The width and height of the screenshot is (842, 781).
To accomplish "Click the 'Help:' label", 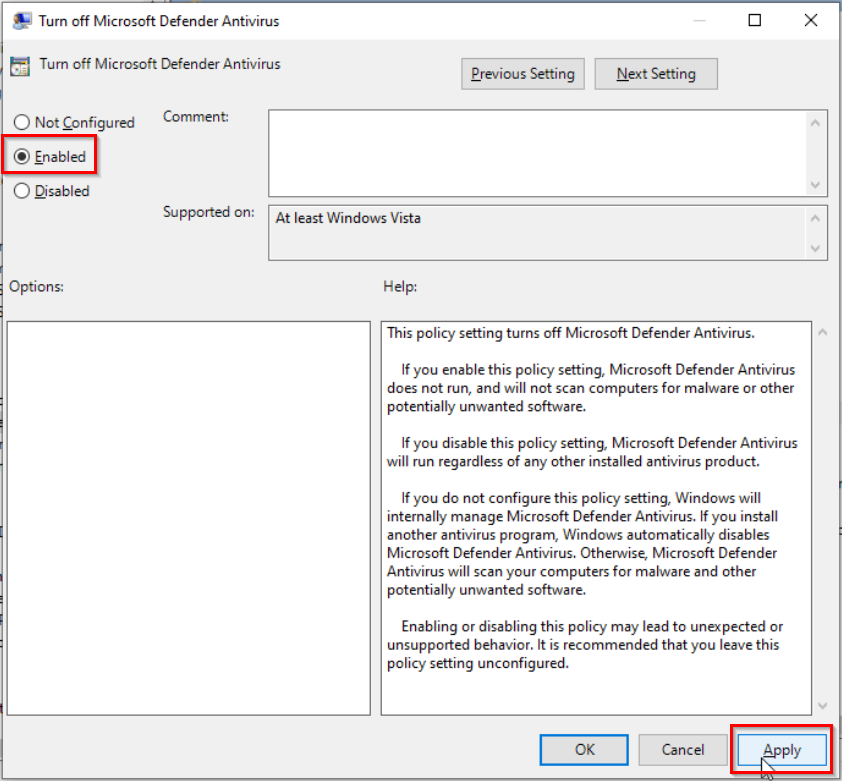I will pos(400,286).
